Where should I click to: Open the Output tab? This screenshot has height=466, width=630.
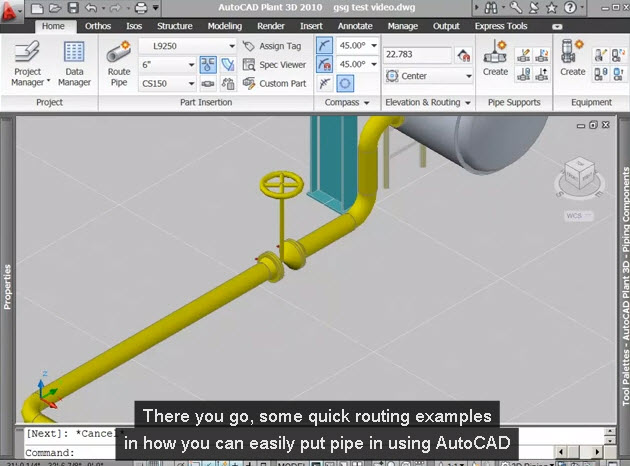click(446, 26)
